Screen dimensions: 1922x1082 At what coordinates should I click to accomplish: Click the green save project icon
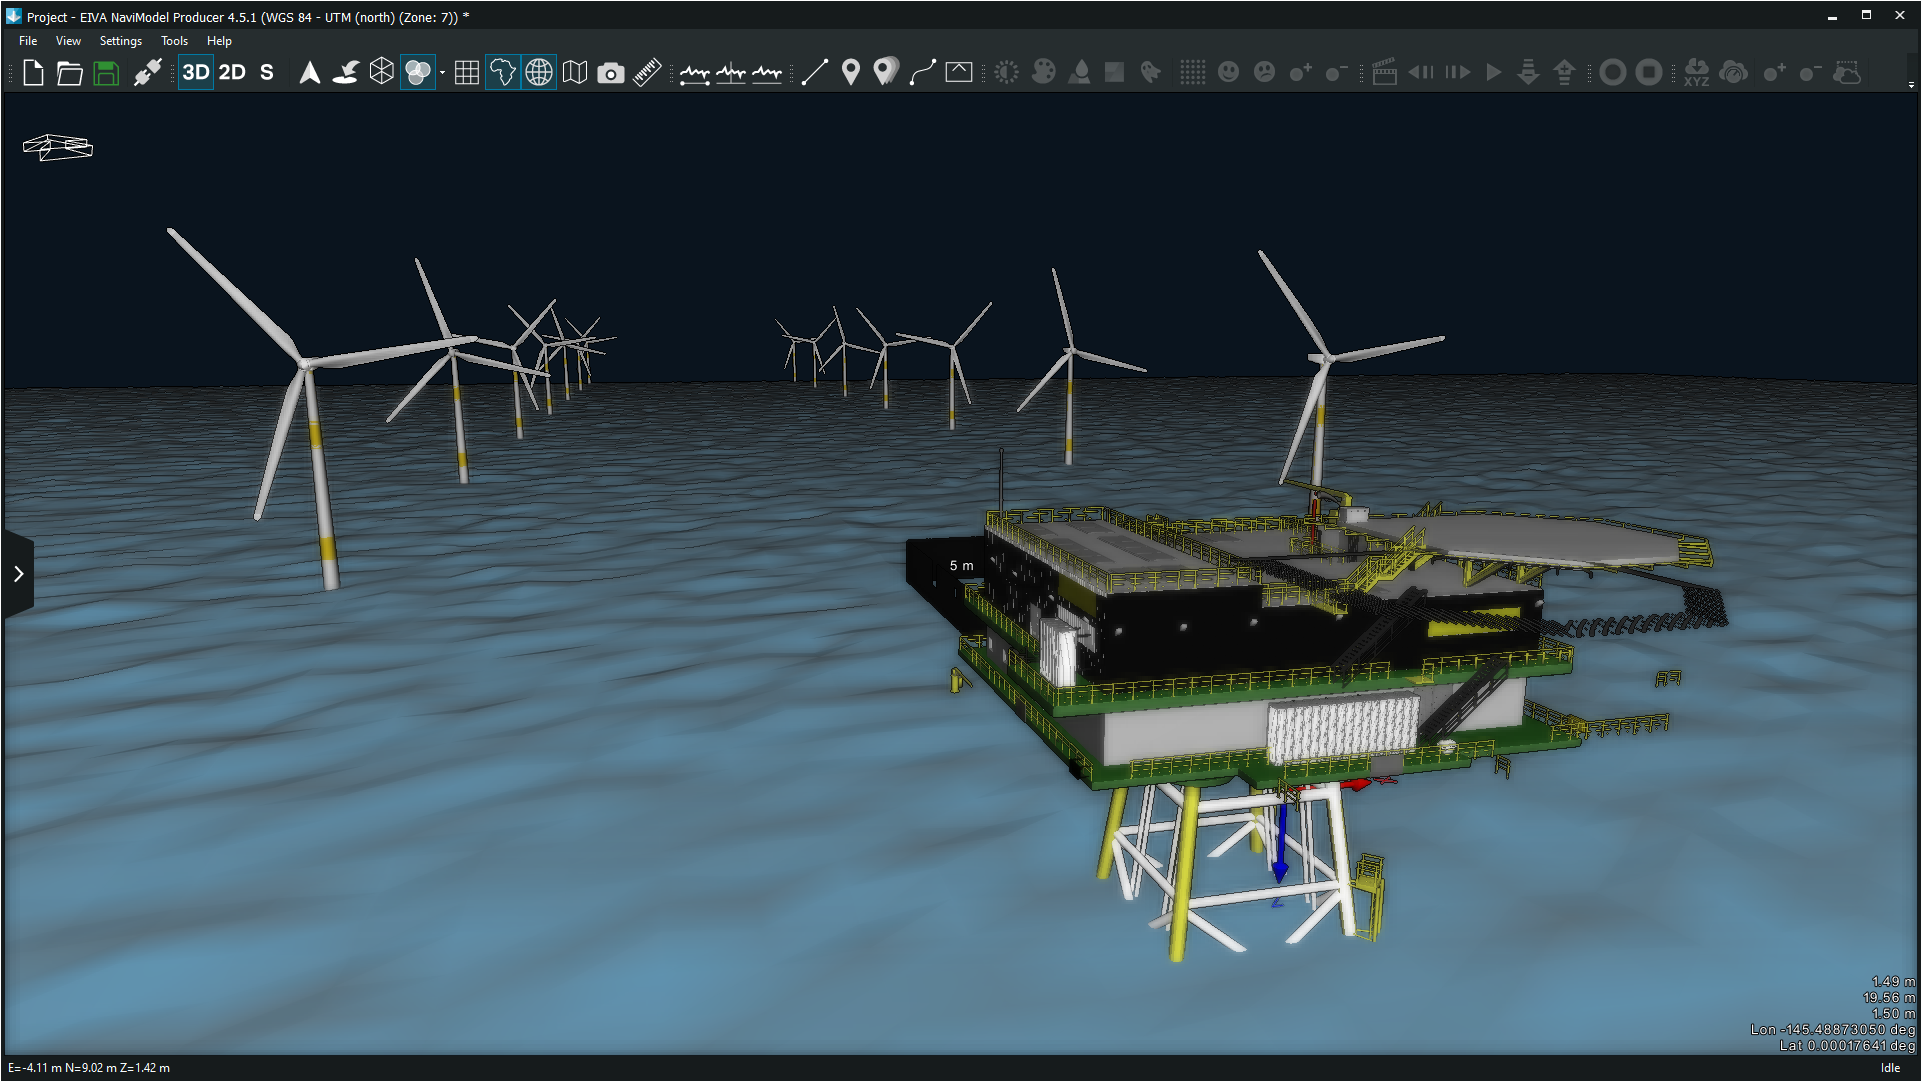pyautogui.click(x=106, y=72)
